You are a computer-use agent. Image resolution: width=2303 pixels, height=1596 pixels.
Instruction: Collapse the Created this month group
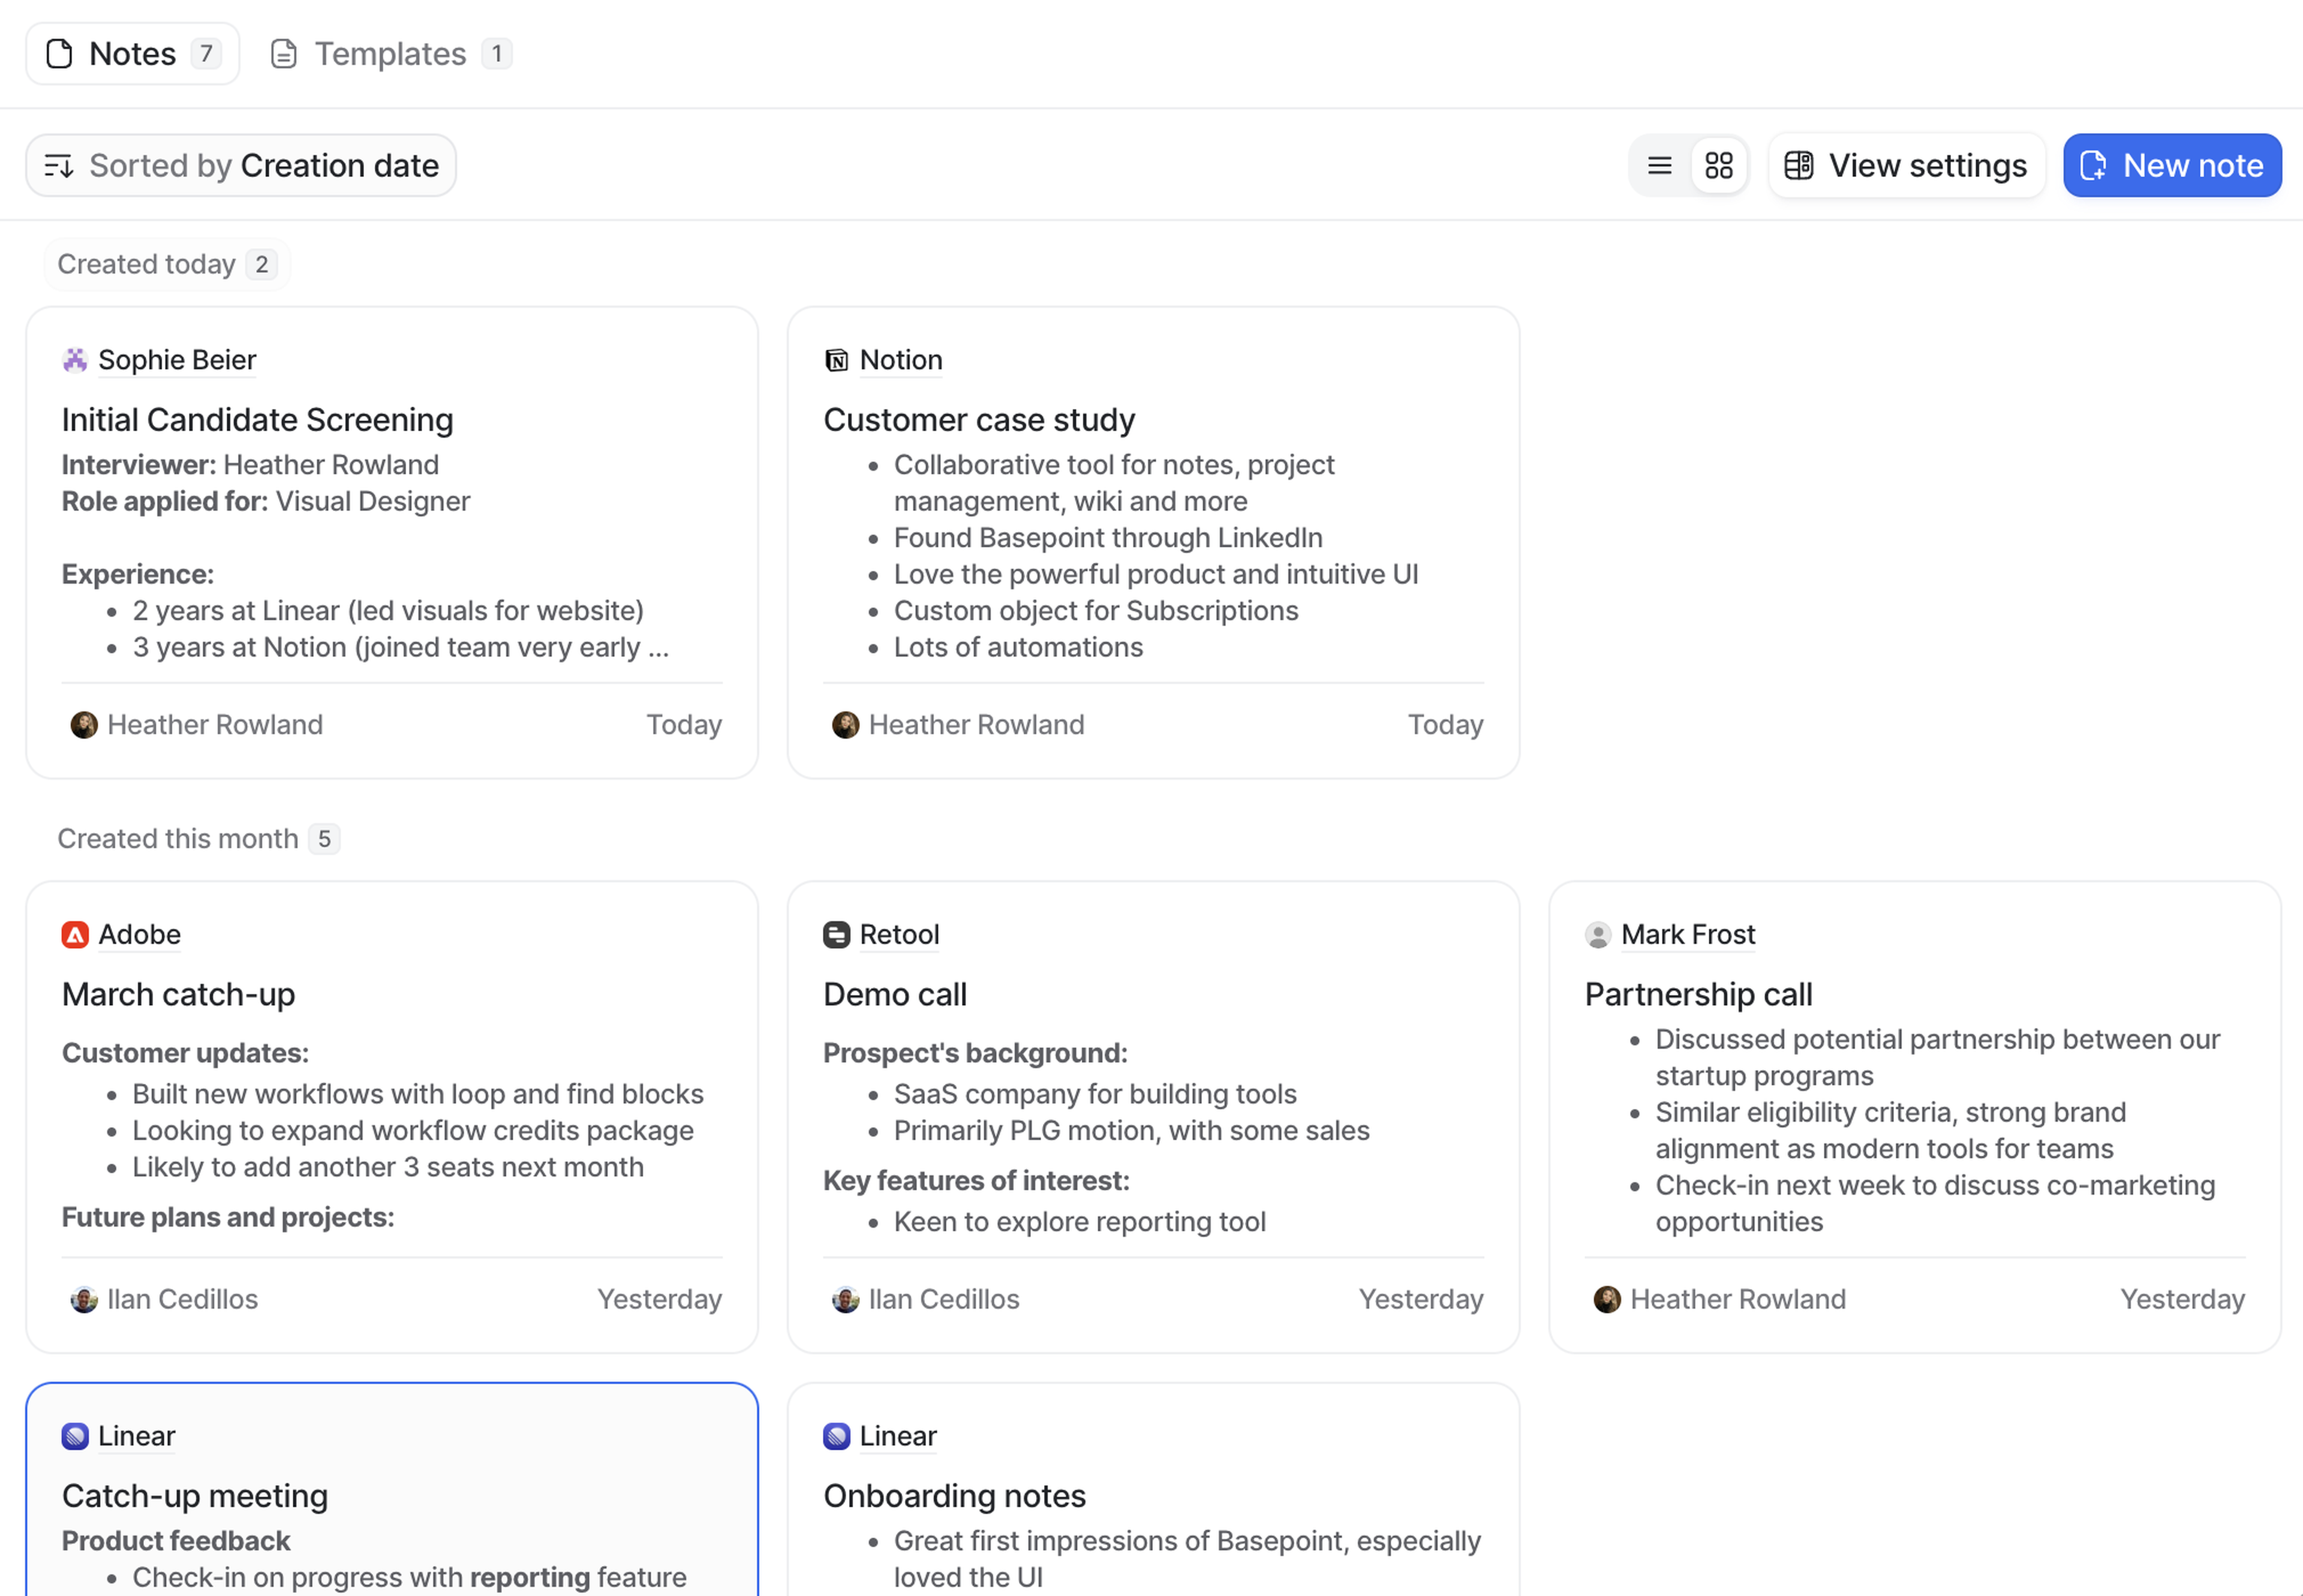coord(198,839)
